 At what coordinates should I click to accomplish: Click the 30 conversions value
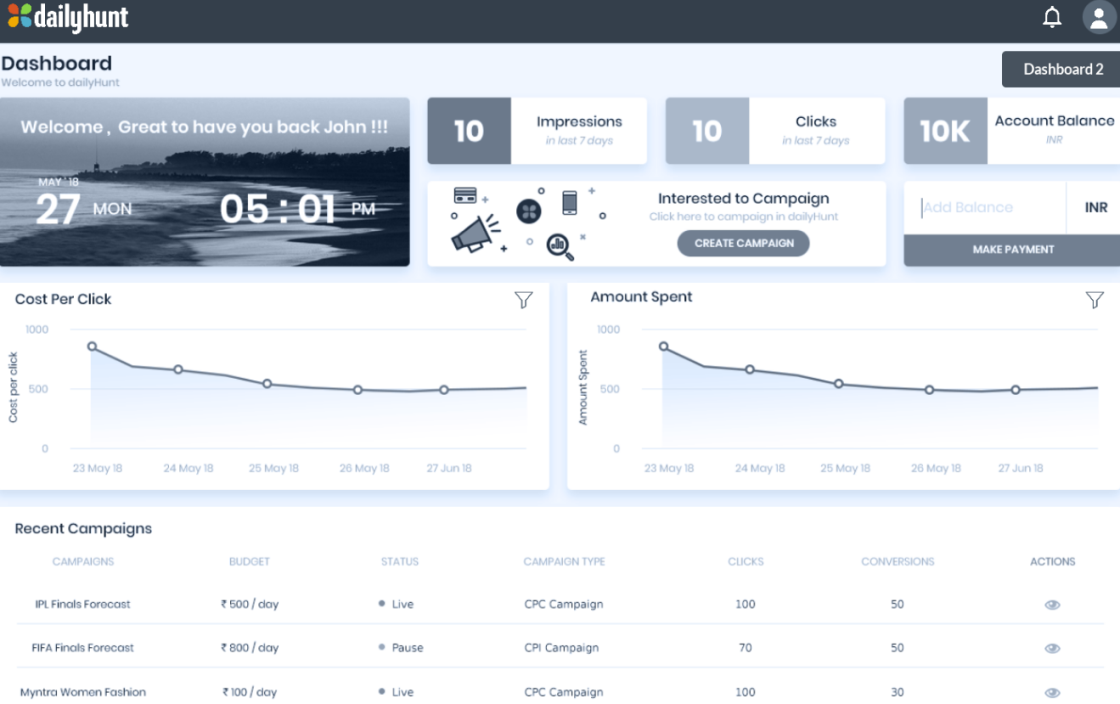click(897, 692)
